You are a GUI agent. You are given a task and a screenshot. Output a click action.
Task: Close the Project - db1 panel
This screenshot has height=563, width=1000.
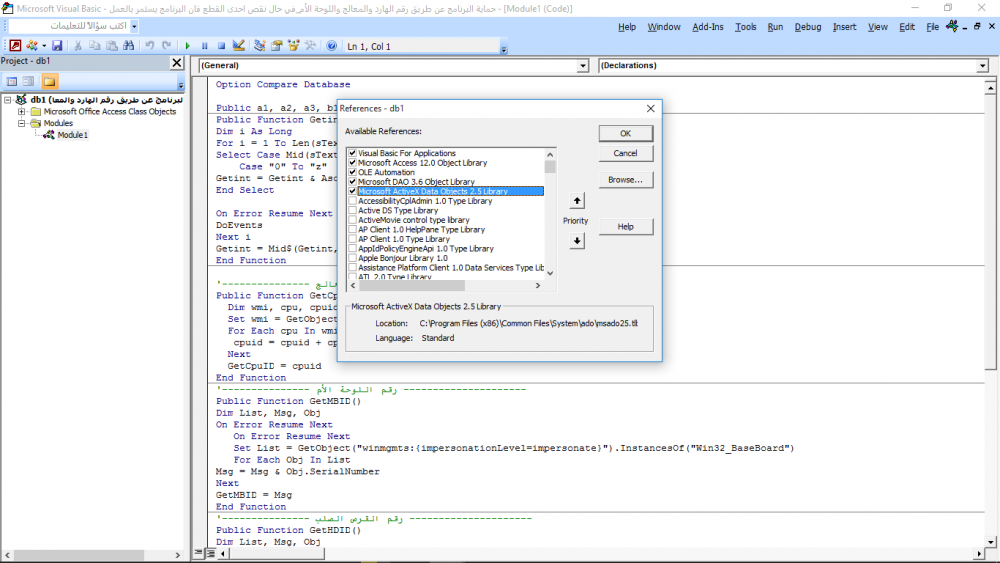tap(177, 62)
